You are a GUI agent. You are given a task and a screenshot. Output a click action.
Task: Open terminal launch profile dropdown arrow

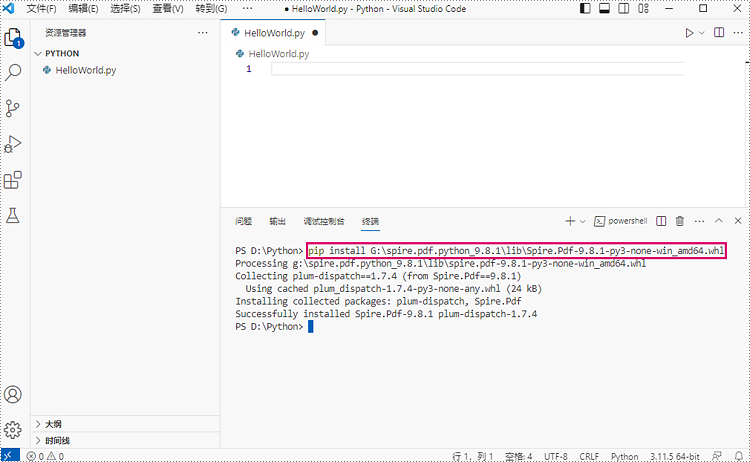point(583,221)
